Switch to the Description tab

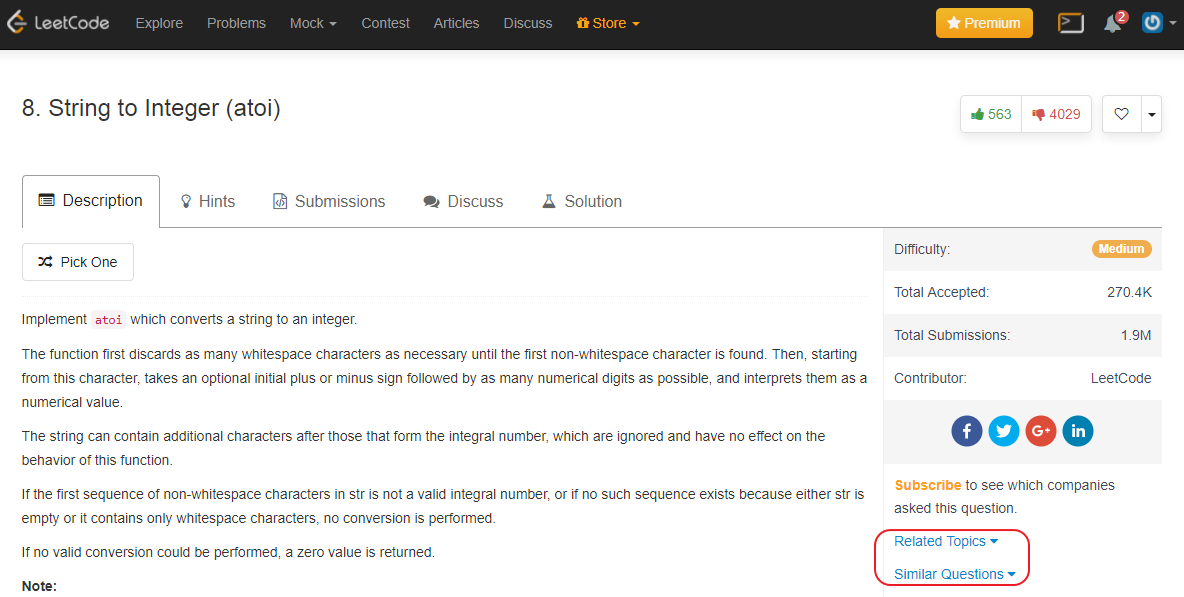click(91, 201)
